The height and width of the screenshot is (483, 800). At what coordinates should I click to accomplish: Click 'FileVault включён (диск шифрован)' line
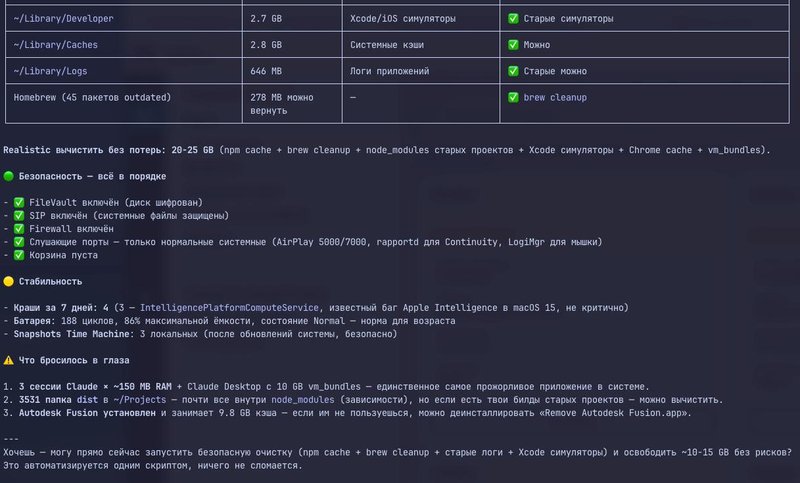click(x=116, y=202)
